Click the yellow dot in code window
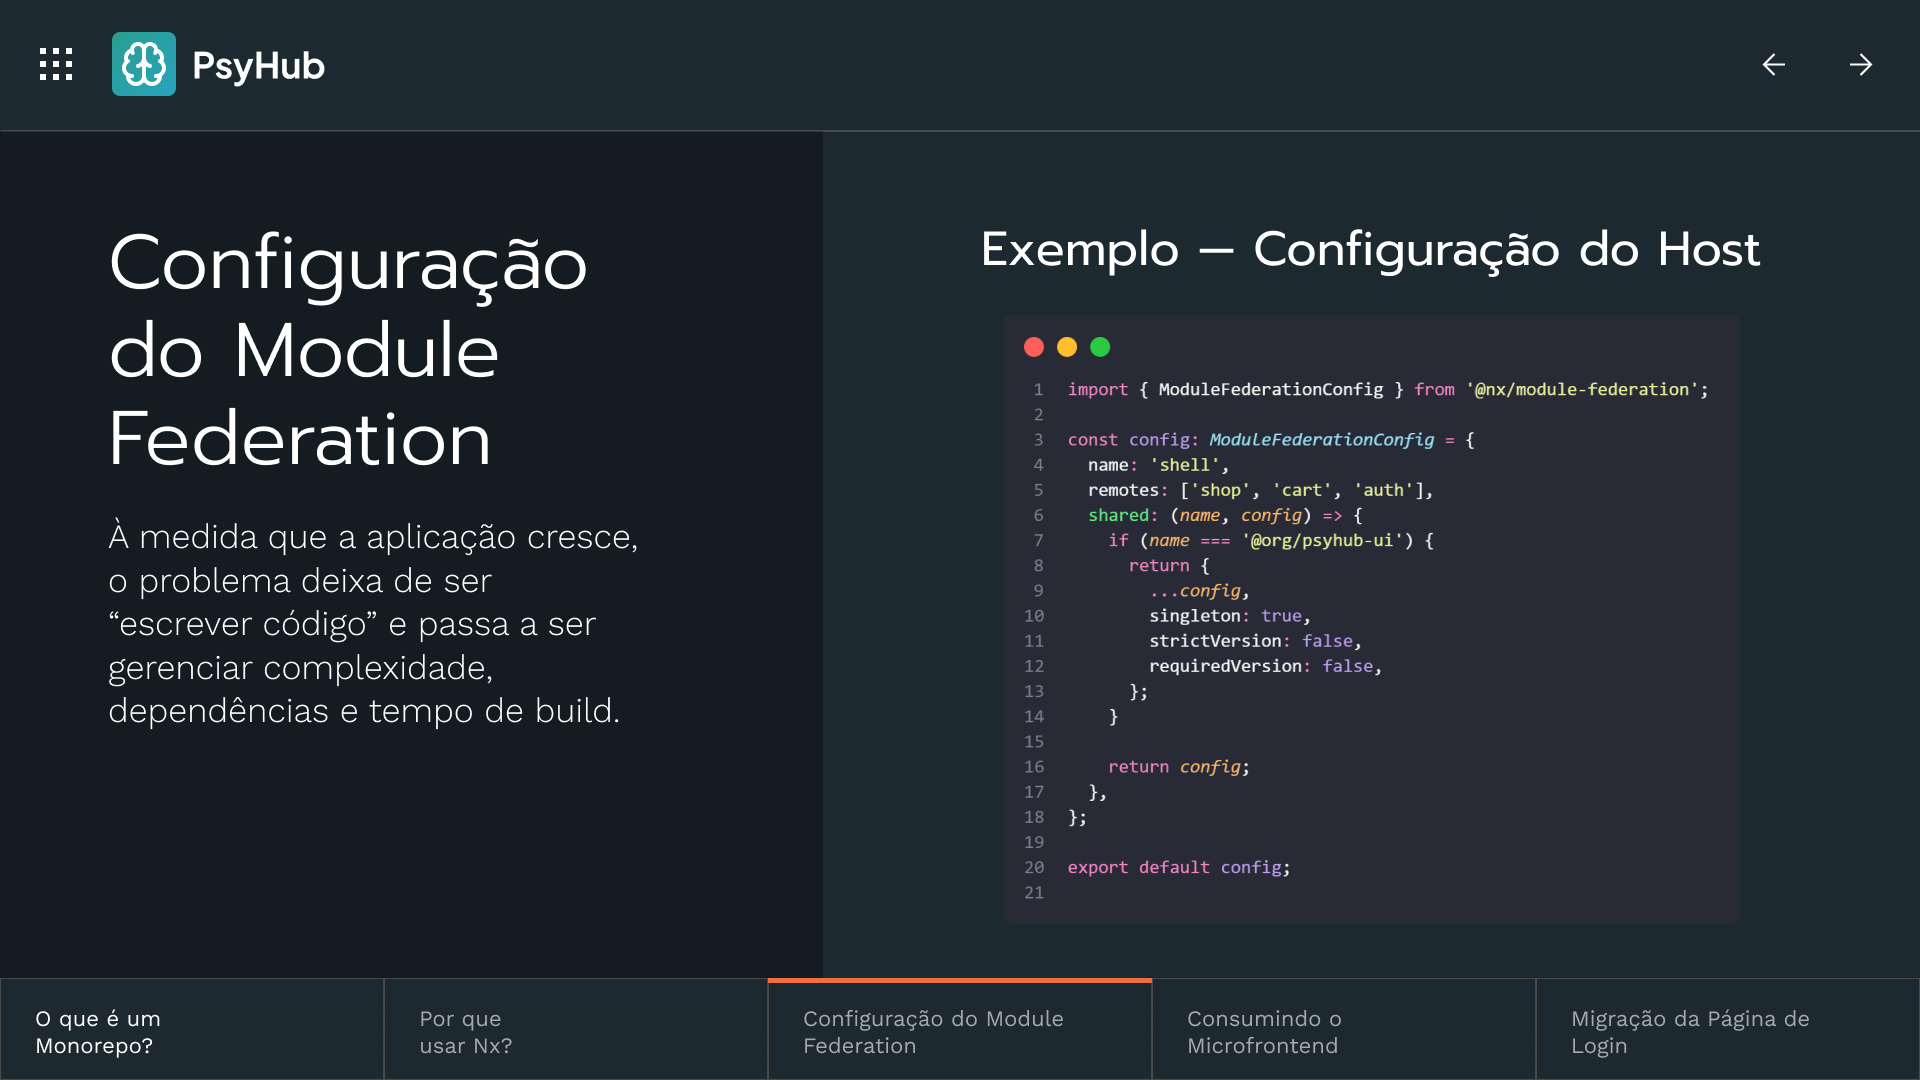The height and width of the screenshot is (1080, 1920). (1067, 347)
